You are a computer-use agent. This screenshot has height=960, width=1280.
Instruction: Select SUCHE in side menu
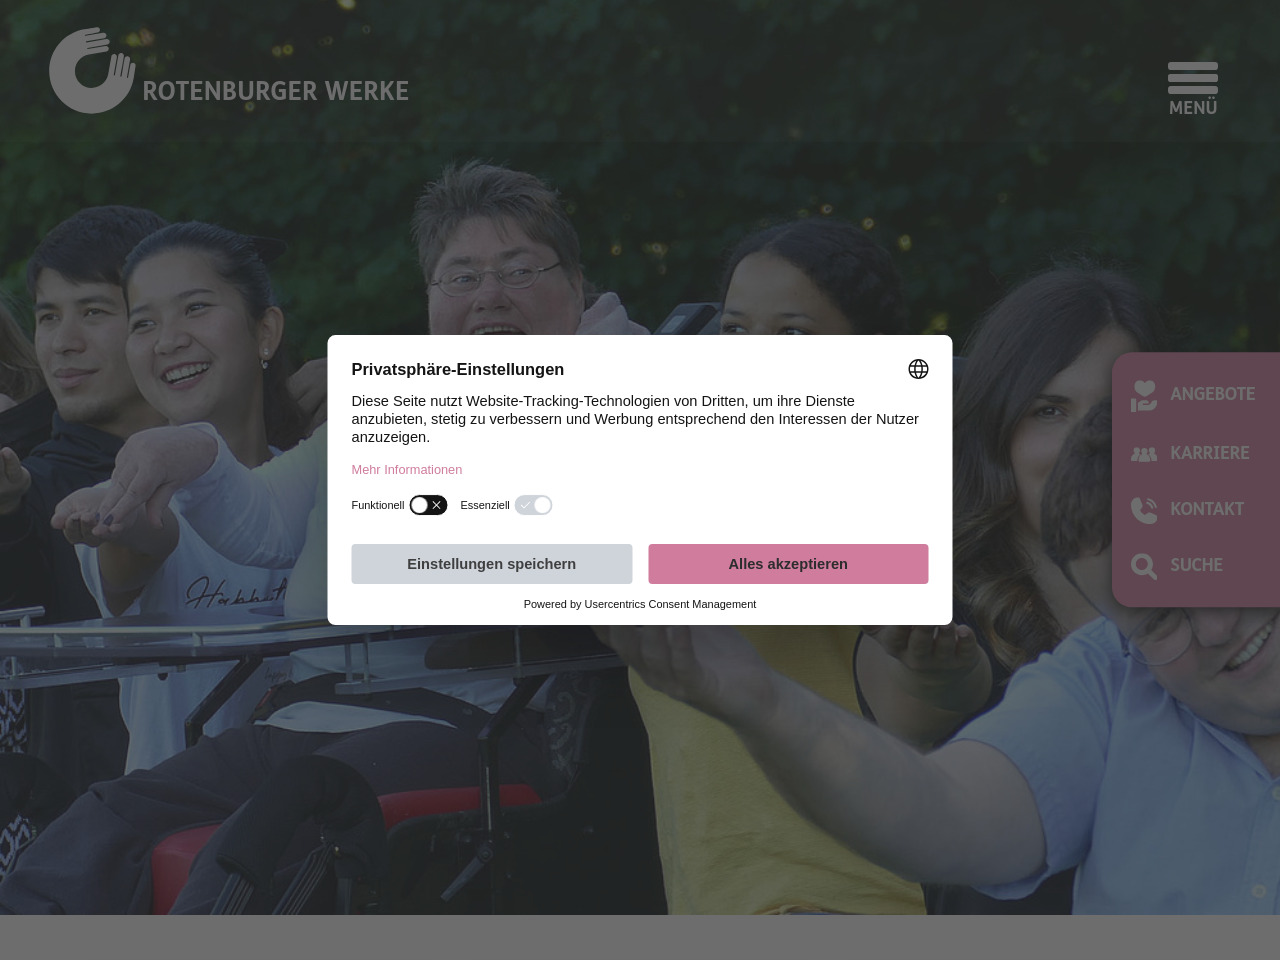pyautogui.click(x=1196, y=565)
